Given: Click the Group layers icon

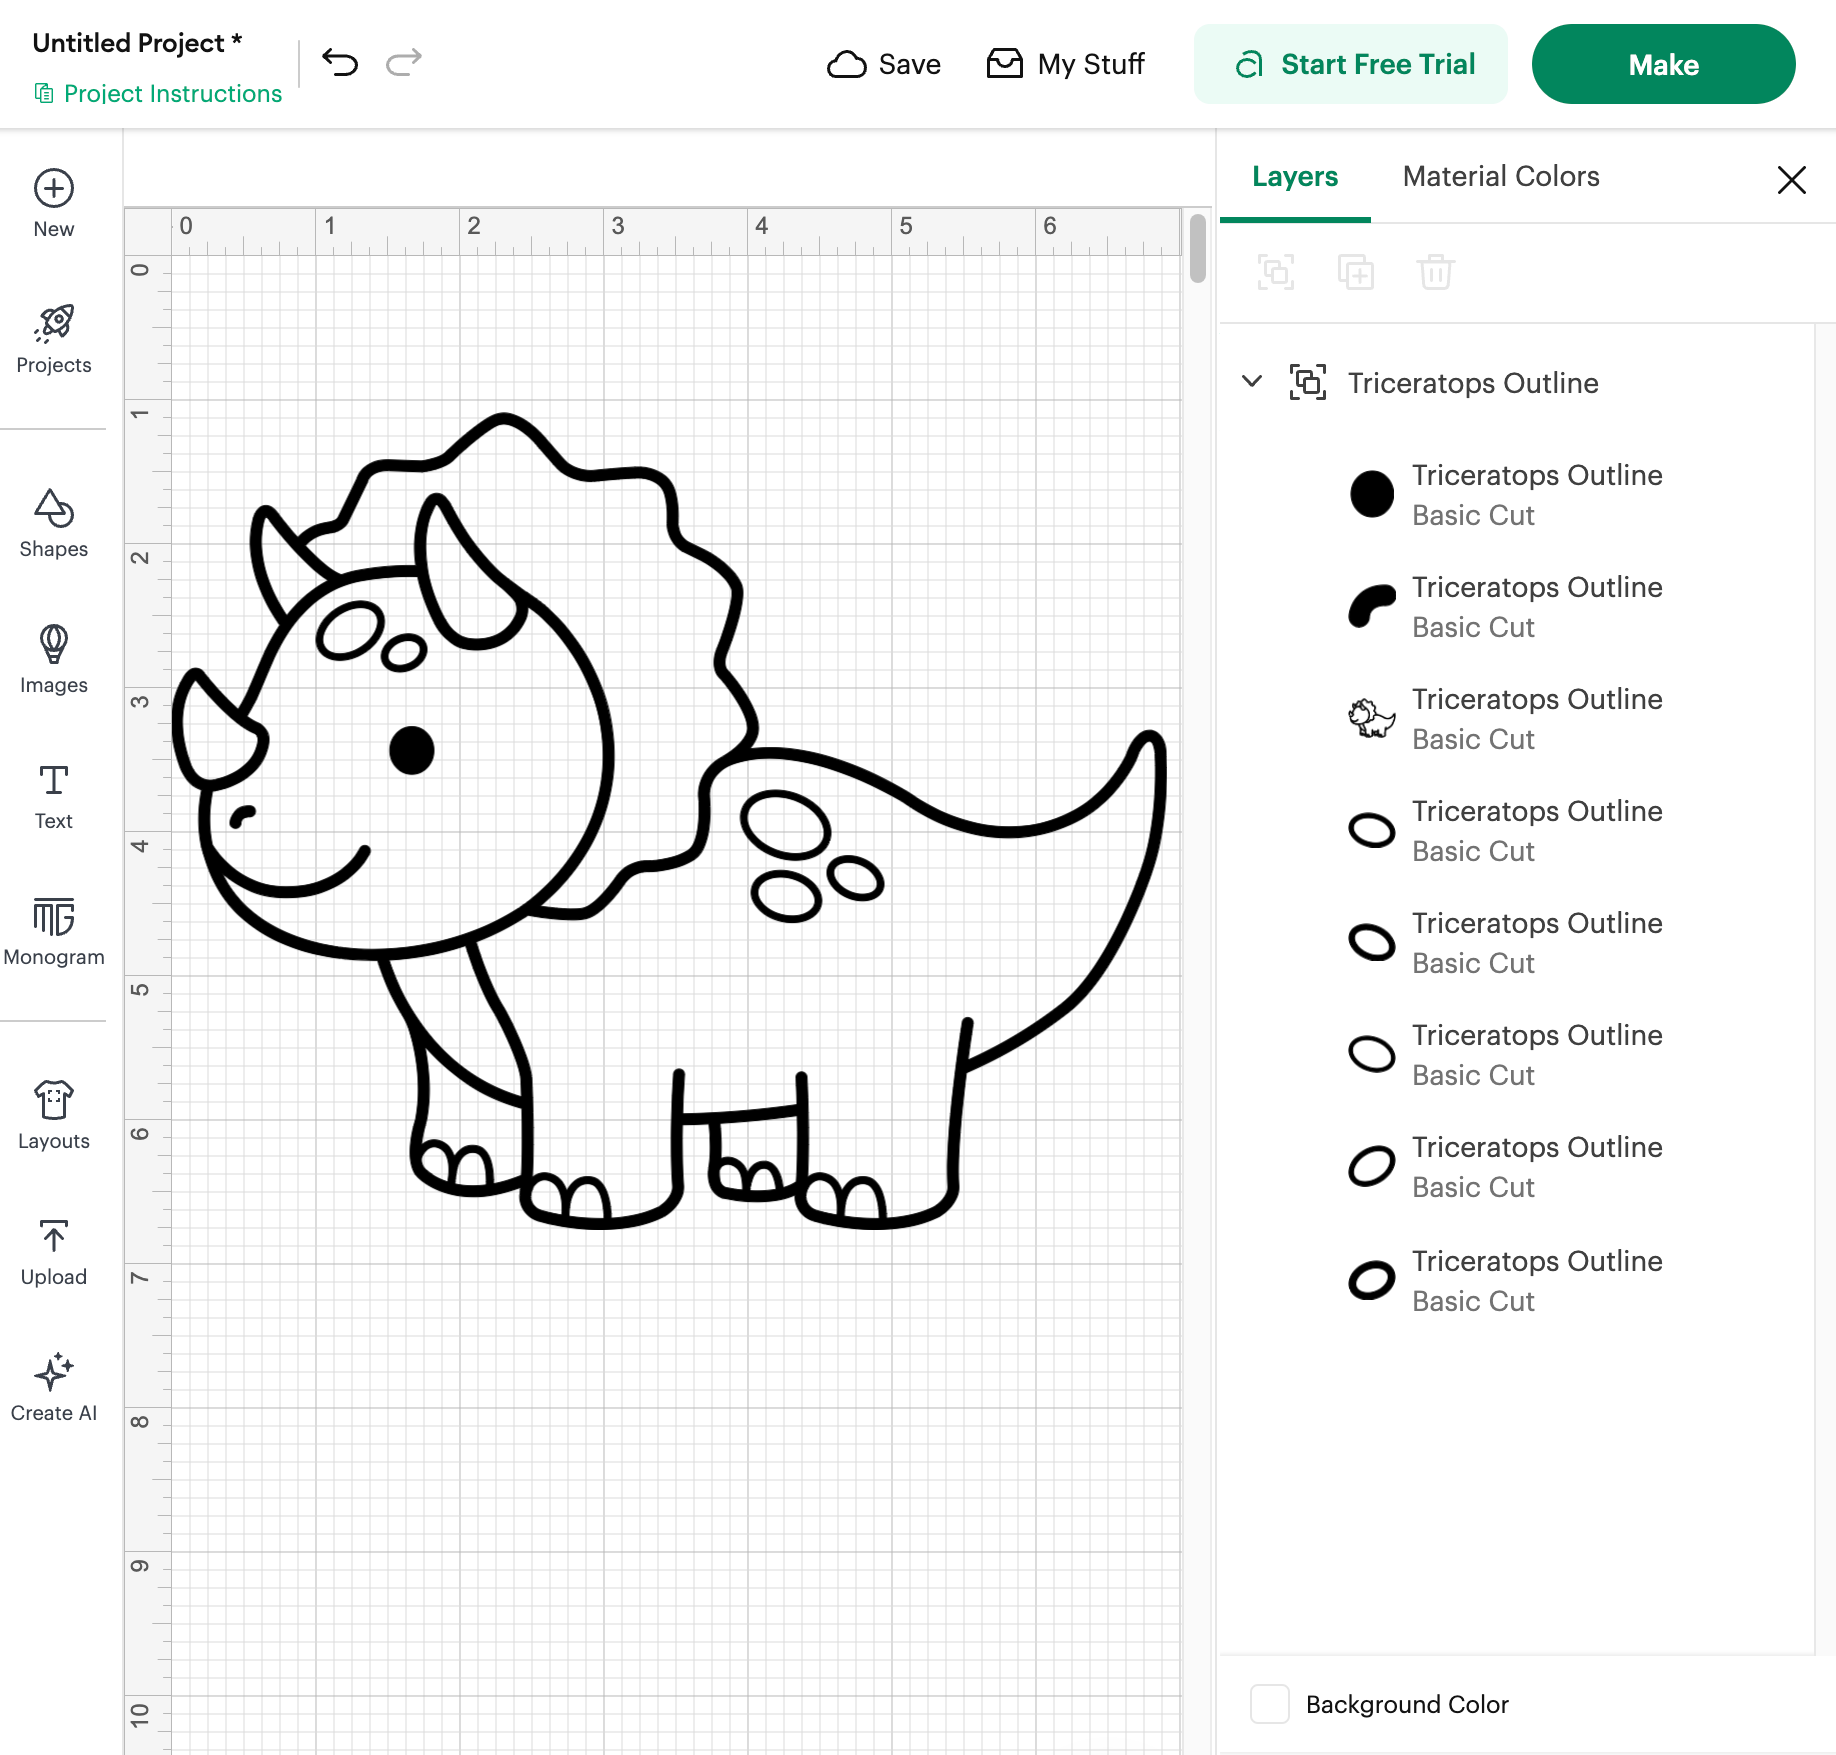Looking at the screenshot, I should (x=1276, y=272).
